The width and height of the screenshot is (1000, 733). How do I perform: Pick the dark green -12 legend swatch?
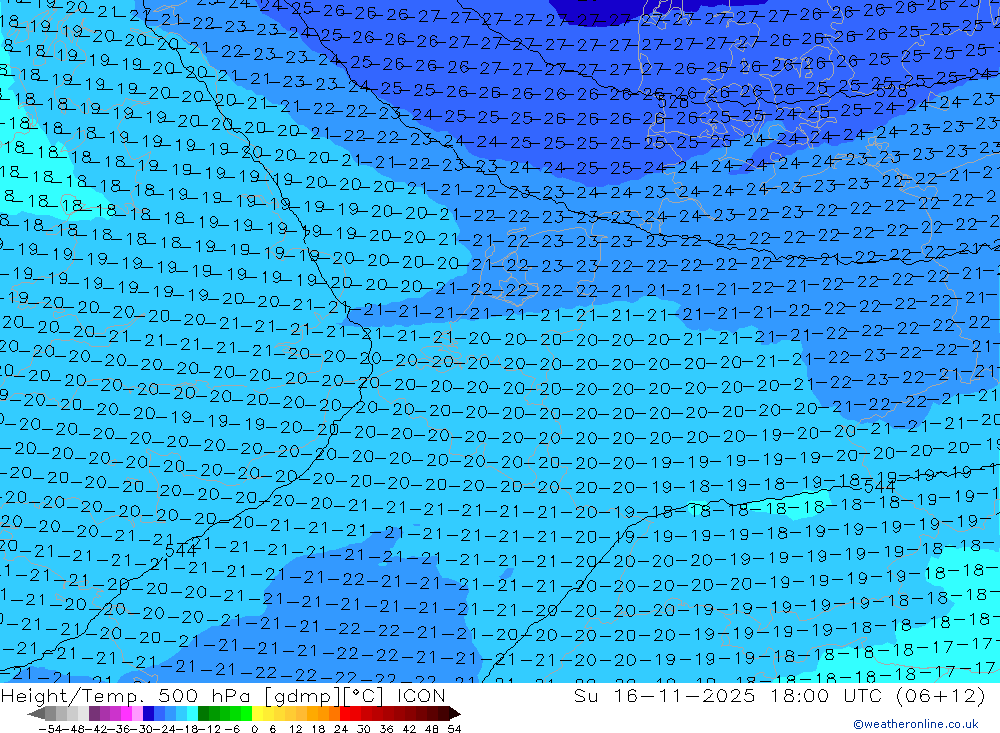click(x=203, y=713)
